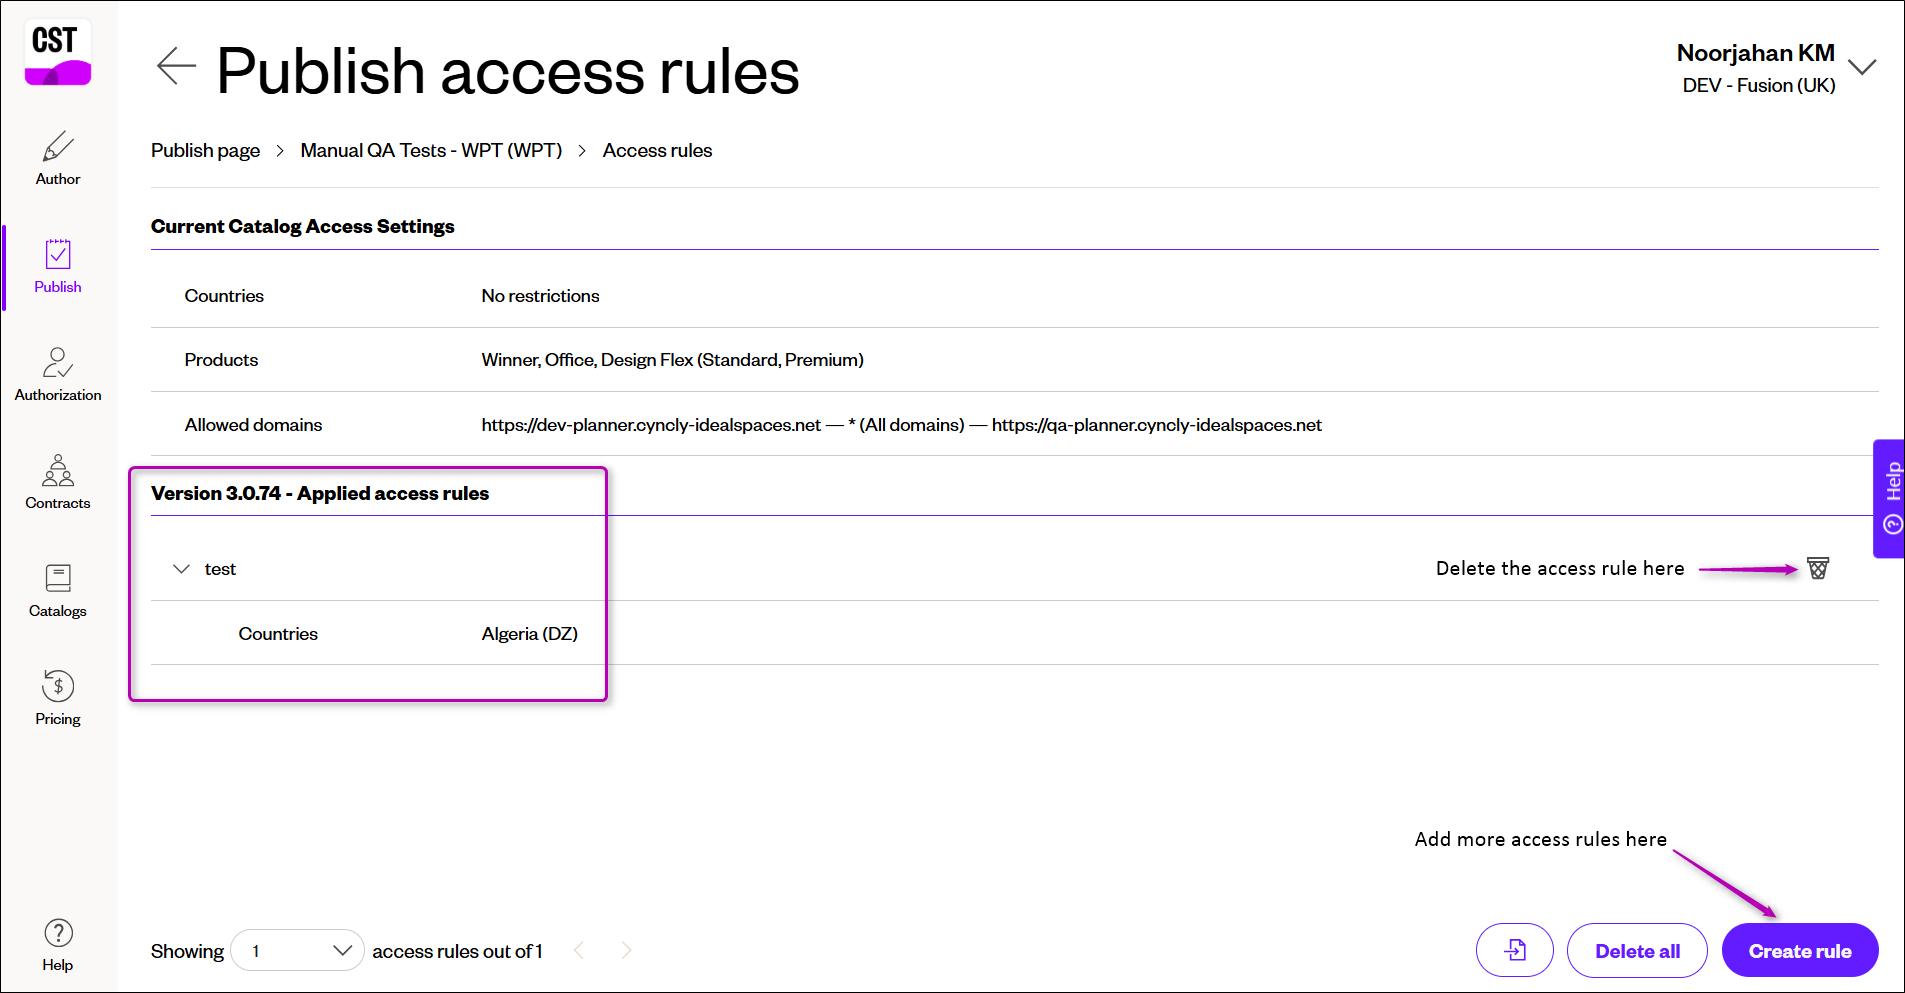
Task: Open the Pricing sidebar section
Action: [58, 698]
